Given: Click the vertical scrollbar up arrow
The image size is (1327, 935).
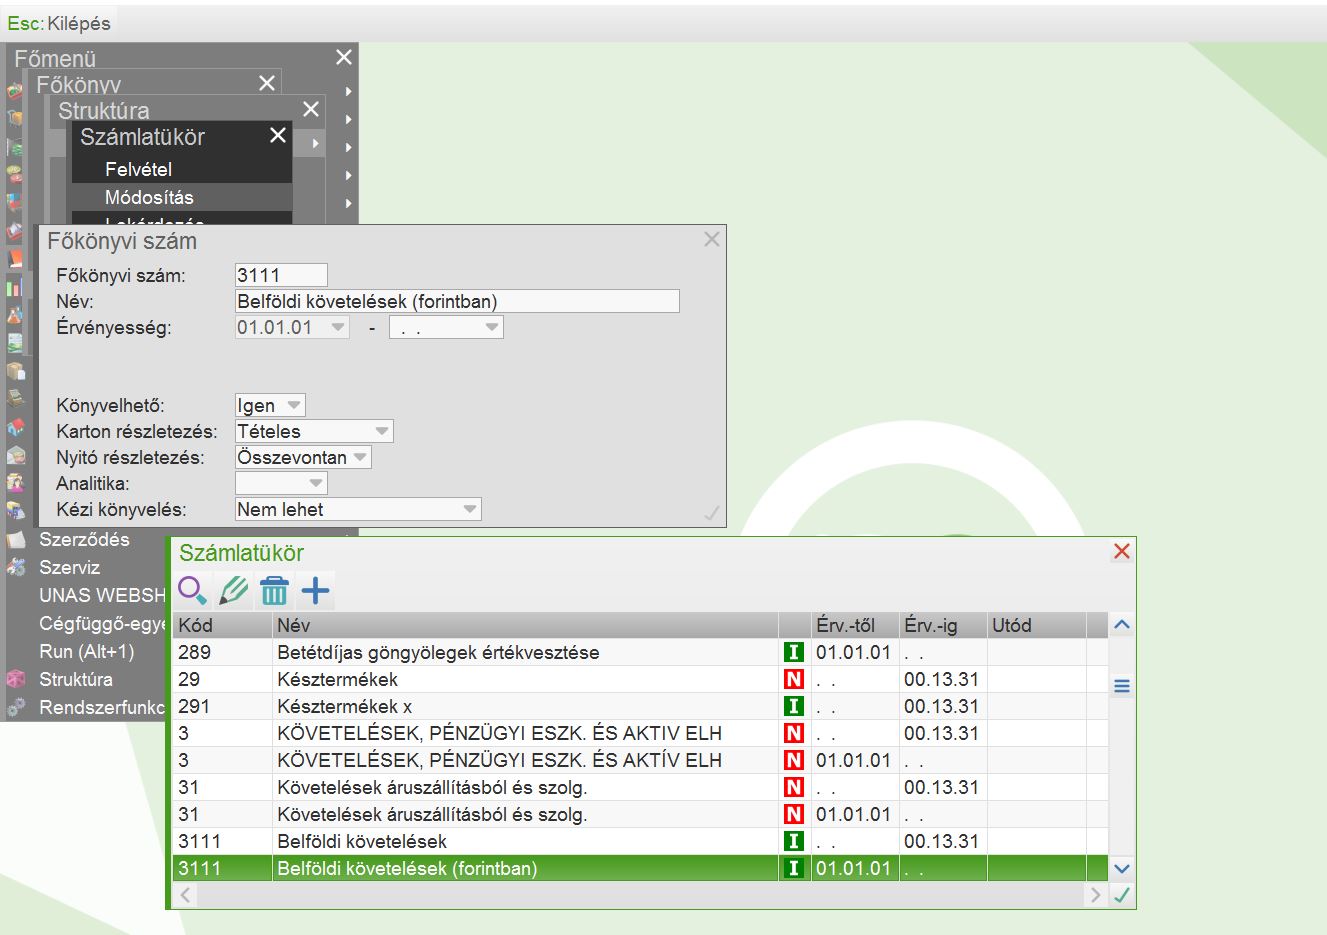Looking at the screenshot, I should 1122,625.
